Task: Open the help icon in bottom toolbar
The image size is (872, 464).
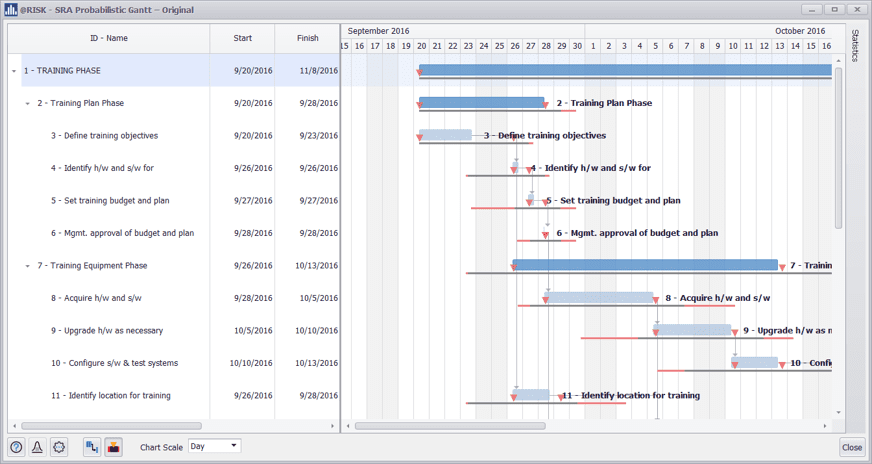Action: (x=17, y=447)
